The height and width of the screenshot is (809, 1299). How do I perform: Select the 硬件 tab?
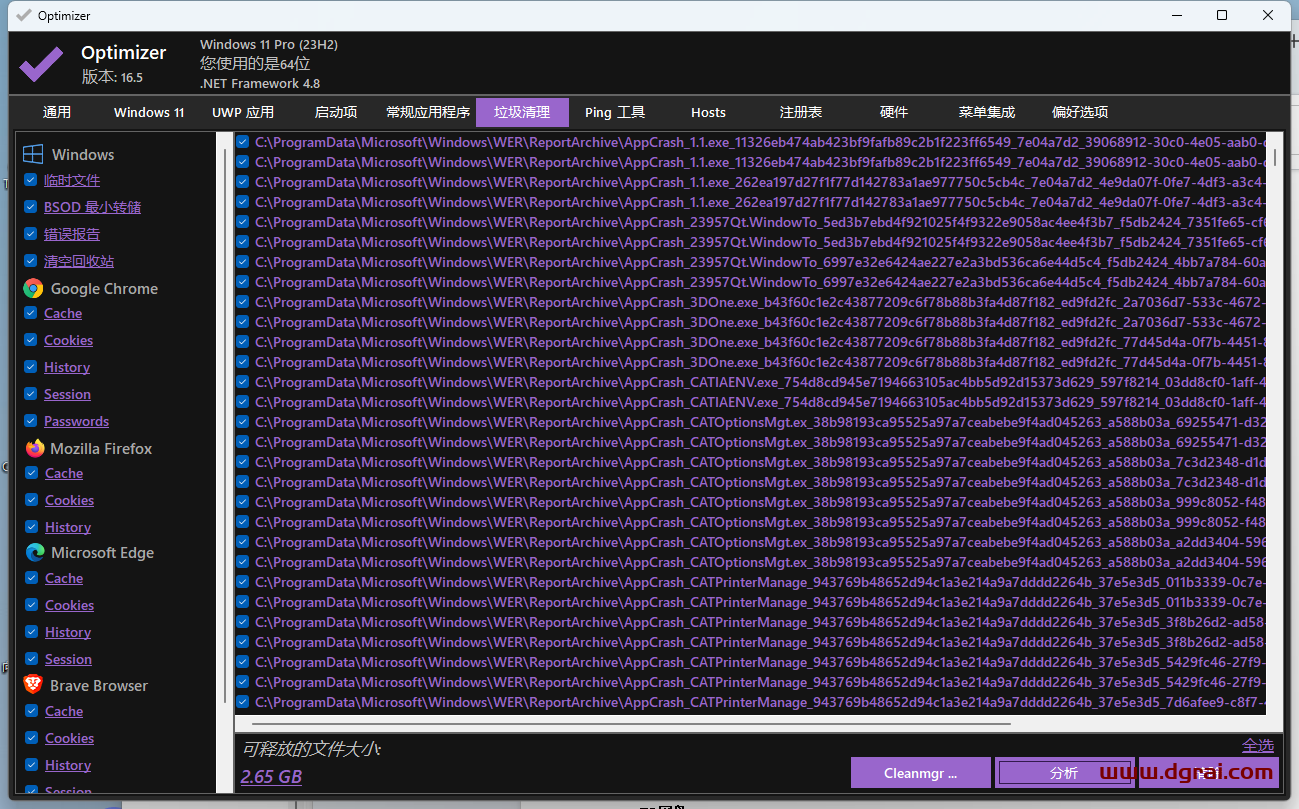point(894,112)
